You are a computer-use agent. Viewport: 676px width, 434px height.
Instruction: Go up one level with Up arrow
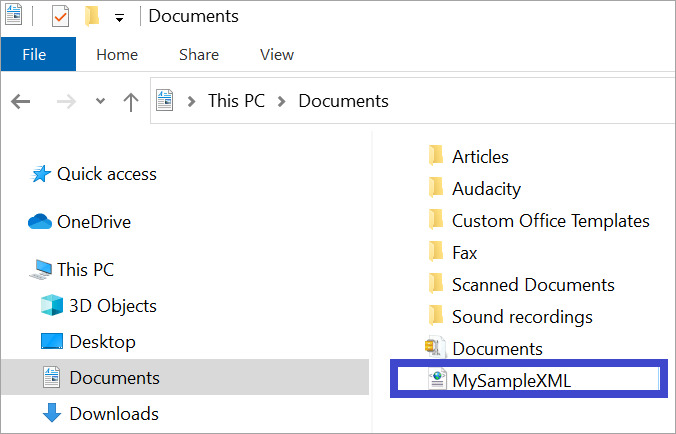[130, 101]
